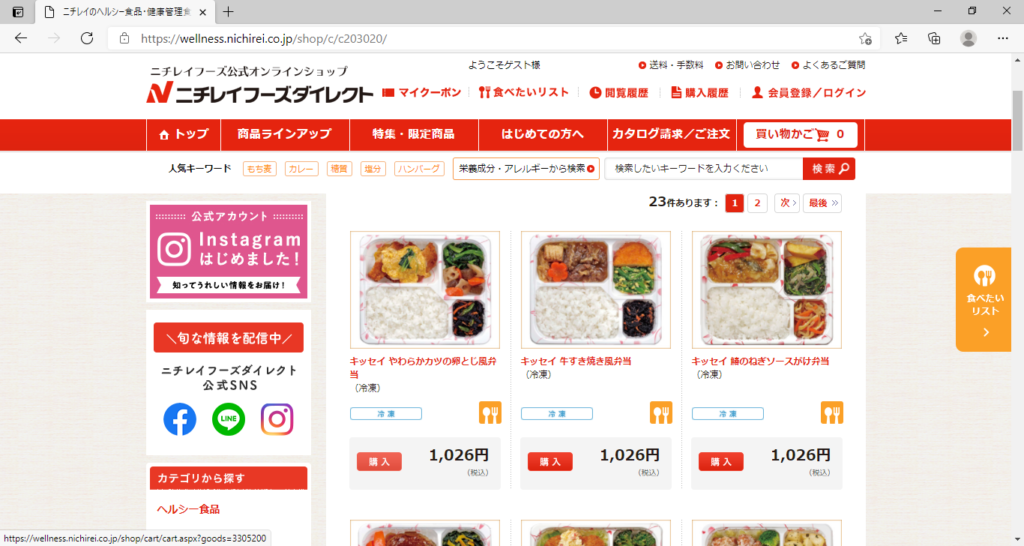Open browser settings and more menu
Screen dimensions: 1024x546
(x=1003, y=39)
